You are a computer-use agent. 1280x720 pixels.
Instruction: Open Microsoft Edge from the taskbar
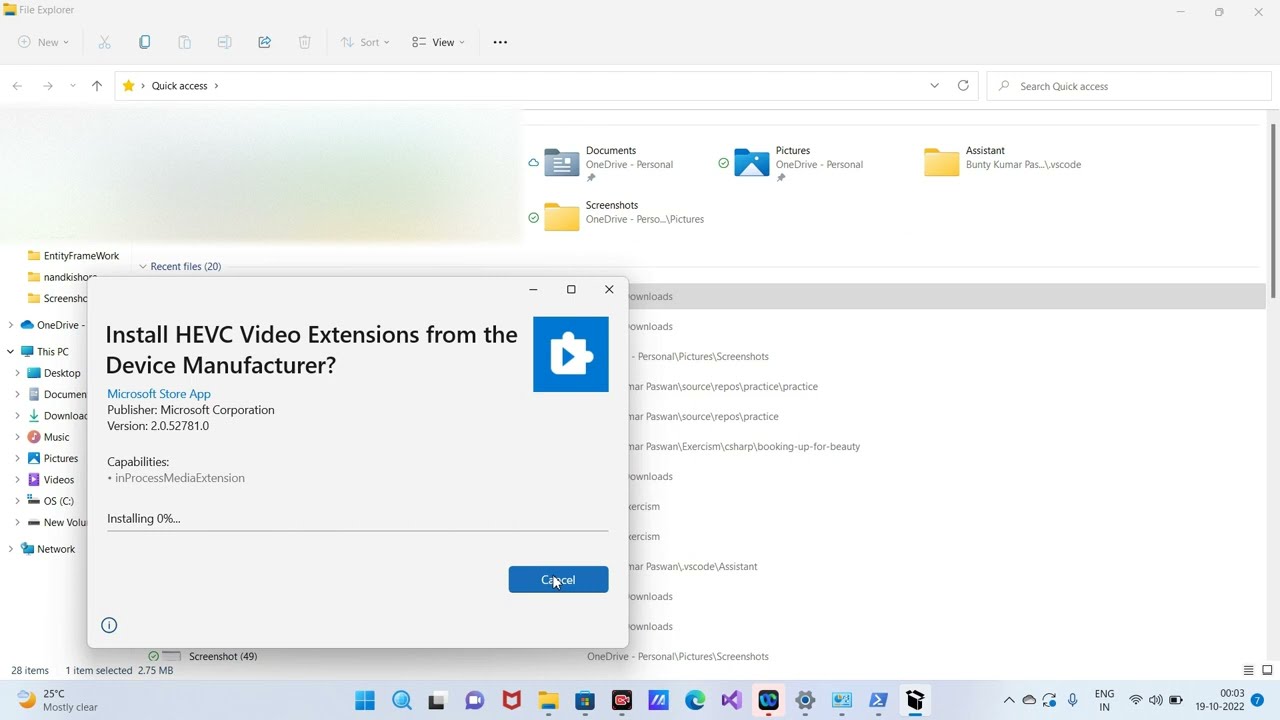coord(695,701)
